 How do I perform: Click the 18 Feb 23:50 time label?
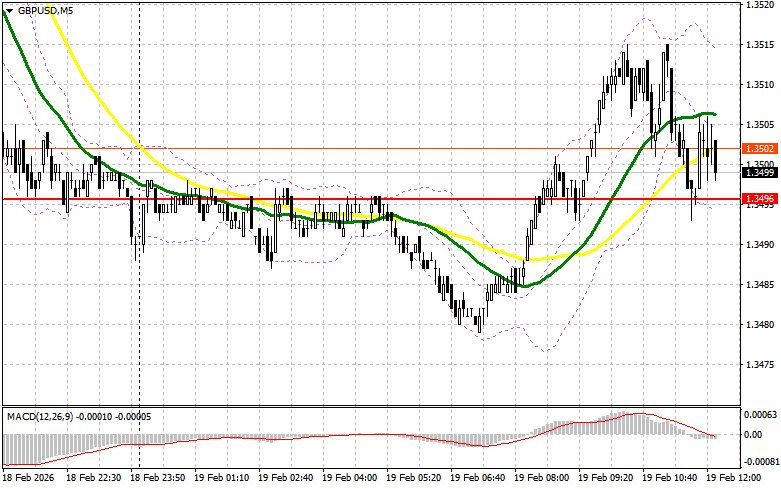click(x=157, y=478)
